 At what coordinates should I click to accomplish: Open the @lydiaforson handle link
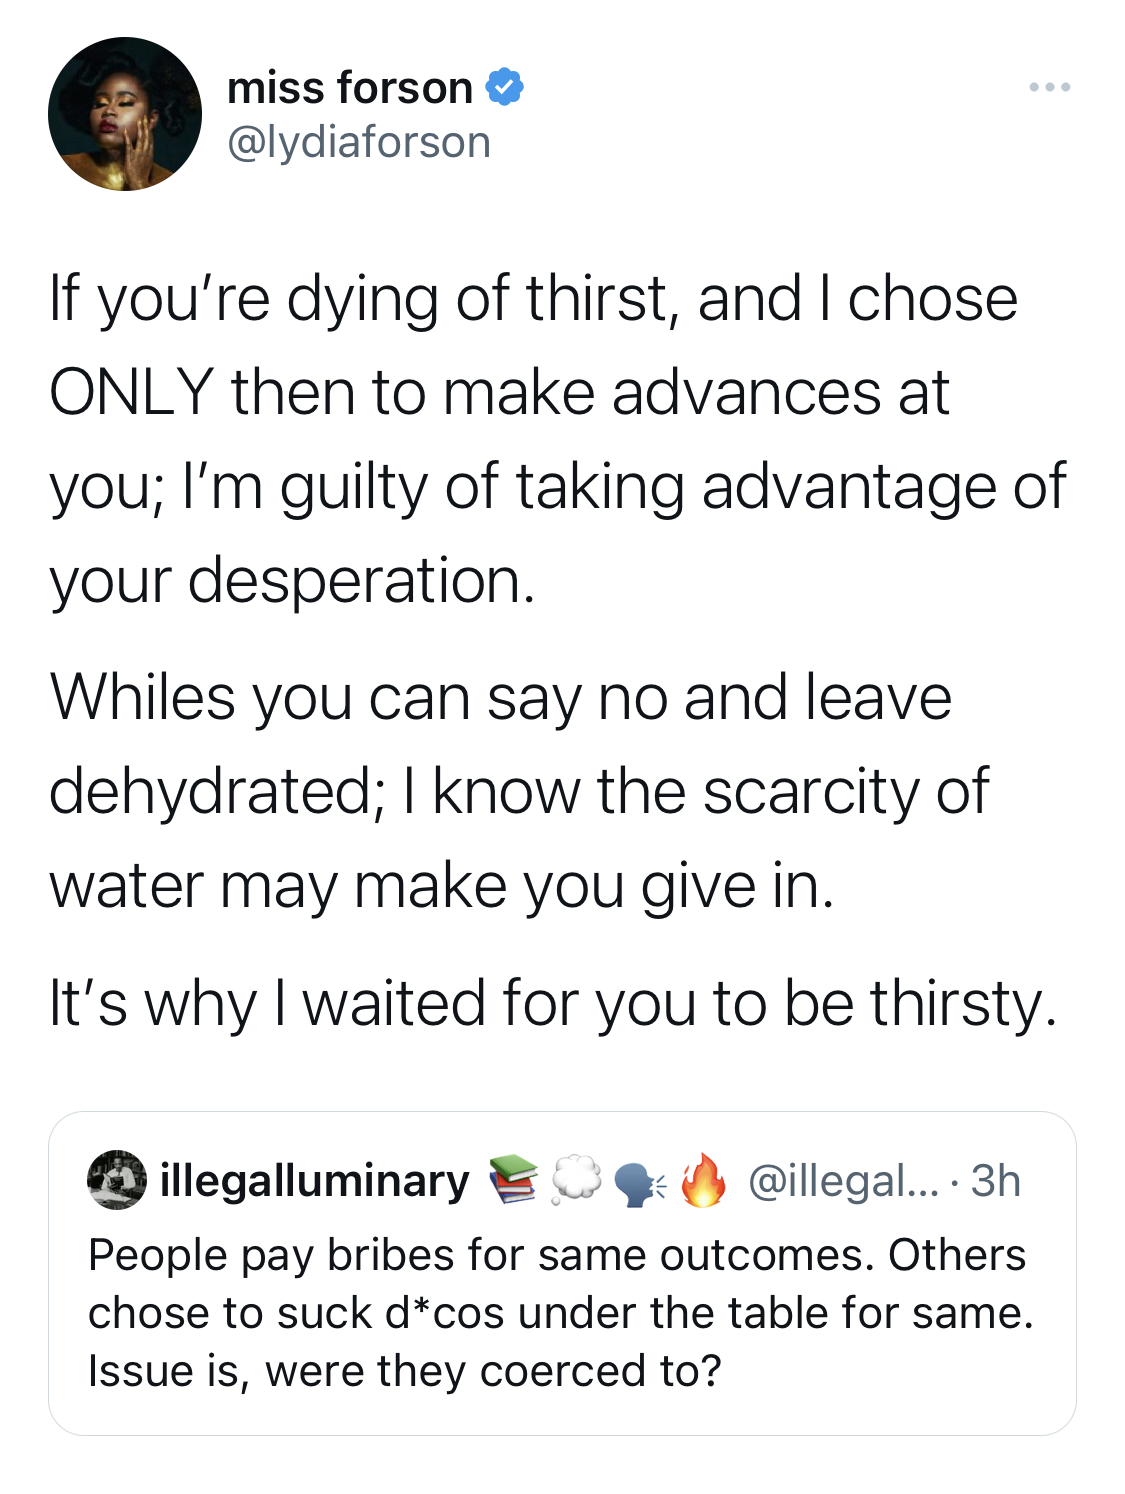(359, 142)
